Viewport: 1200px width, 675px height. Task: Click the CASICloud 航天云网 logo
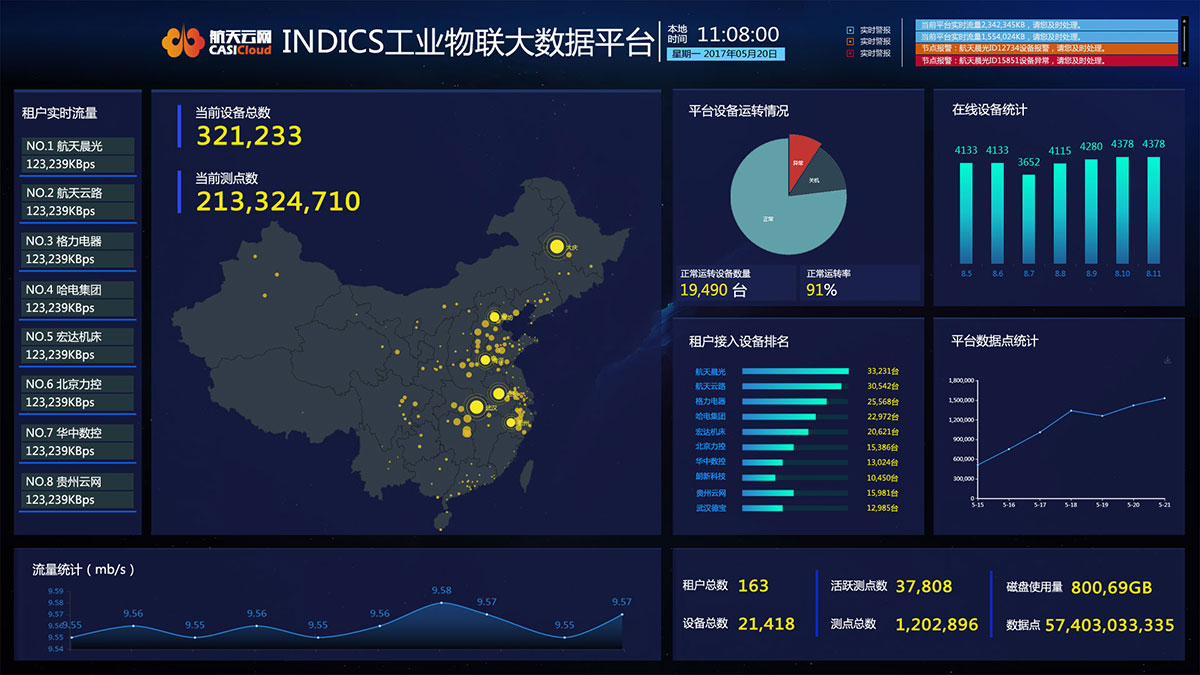pyautogui.click(x=216, y=41)
